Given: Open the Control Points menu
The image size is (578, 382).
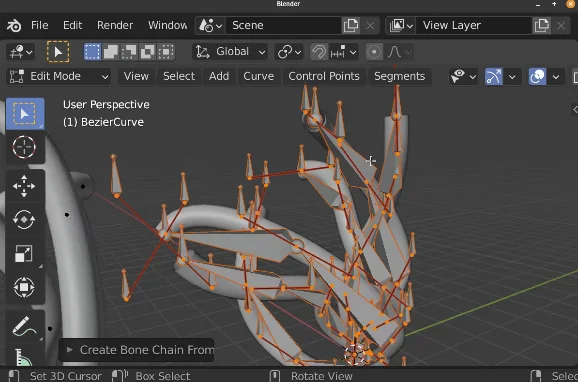Looking at the screenshot, I should click(324, 77).
